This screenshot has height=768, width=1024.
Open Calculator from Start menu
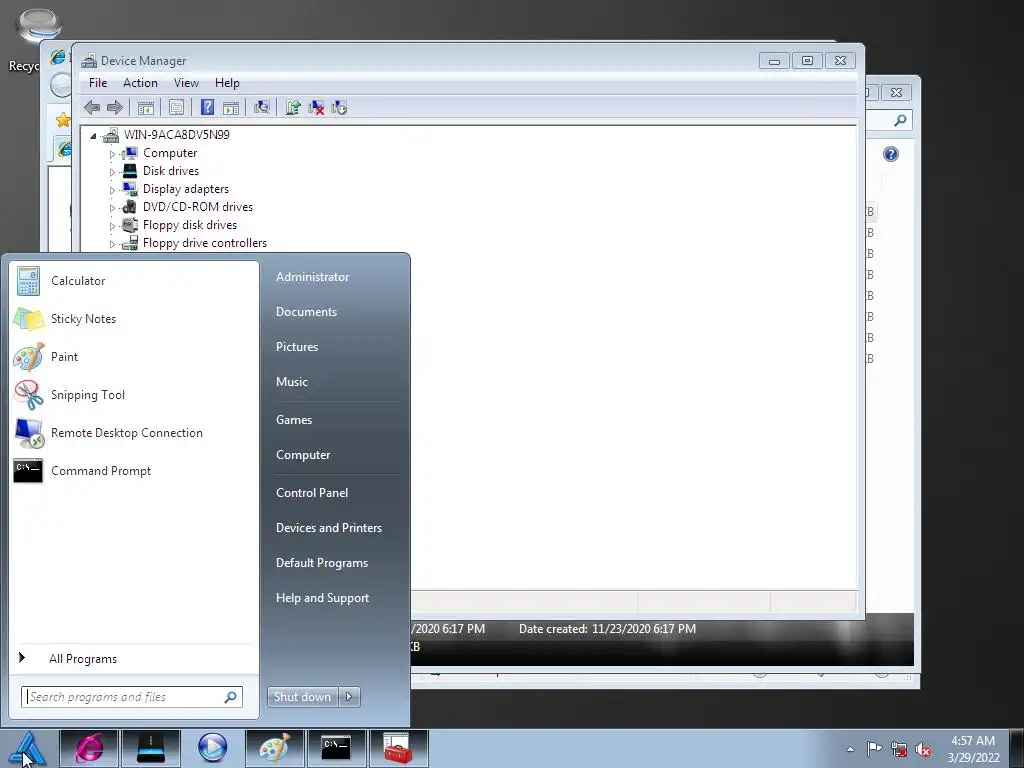click(135, 281)
